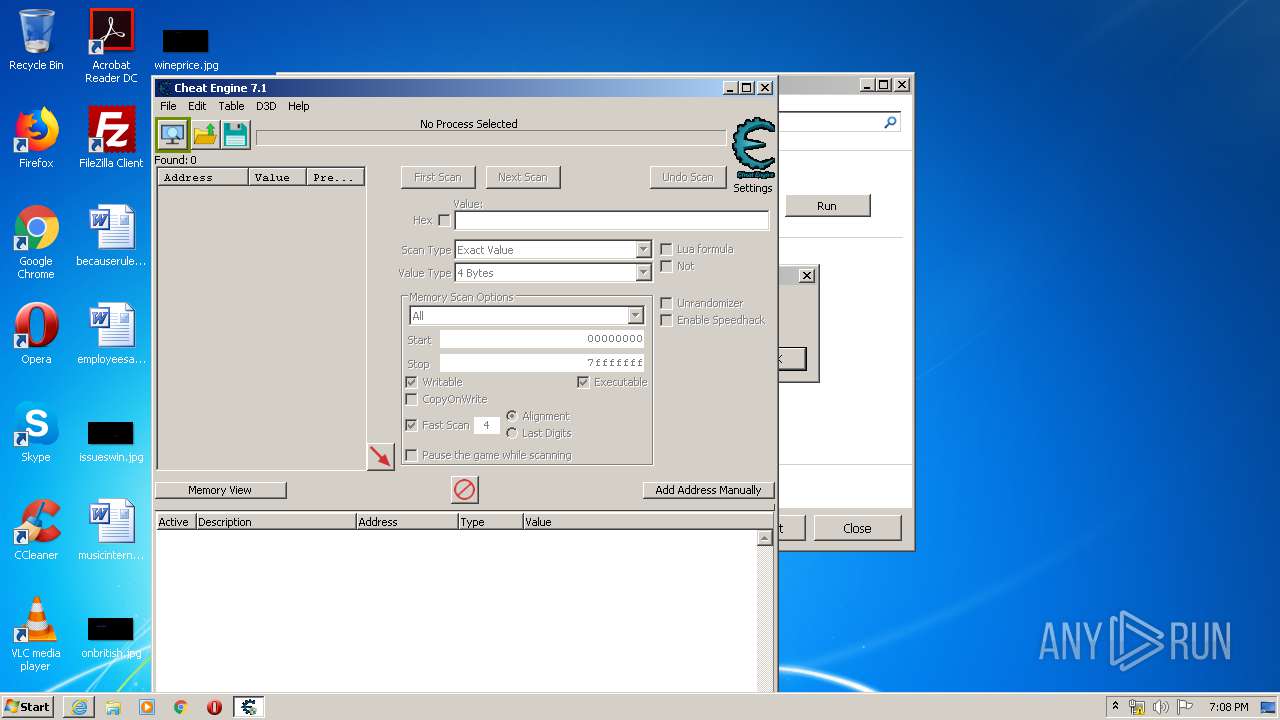Click the save table floppy disk icon

click(x=235, y=134)
